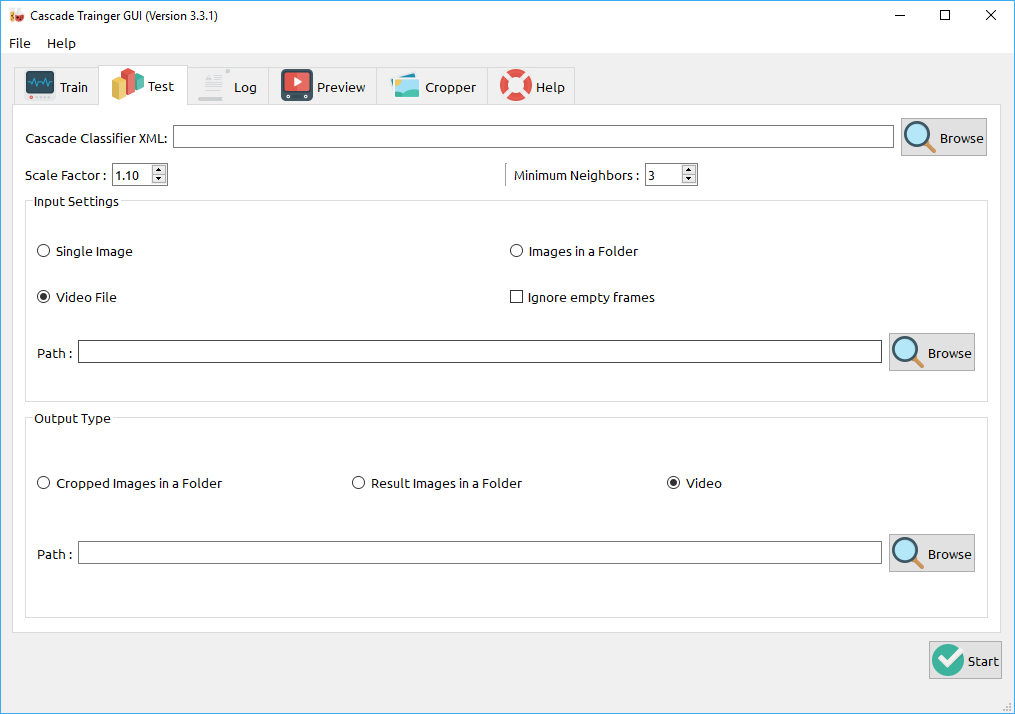Viewport: 1015px width, 714px height.
Task: Select Result Images in a Folder output
Action: tap(437, 483)
